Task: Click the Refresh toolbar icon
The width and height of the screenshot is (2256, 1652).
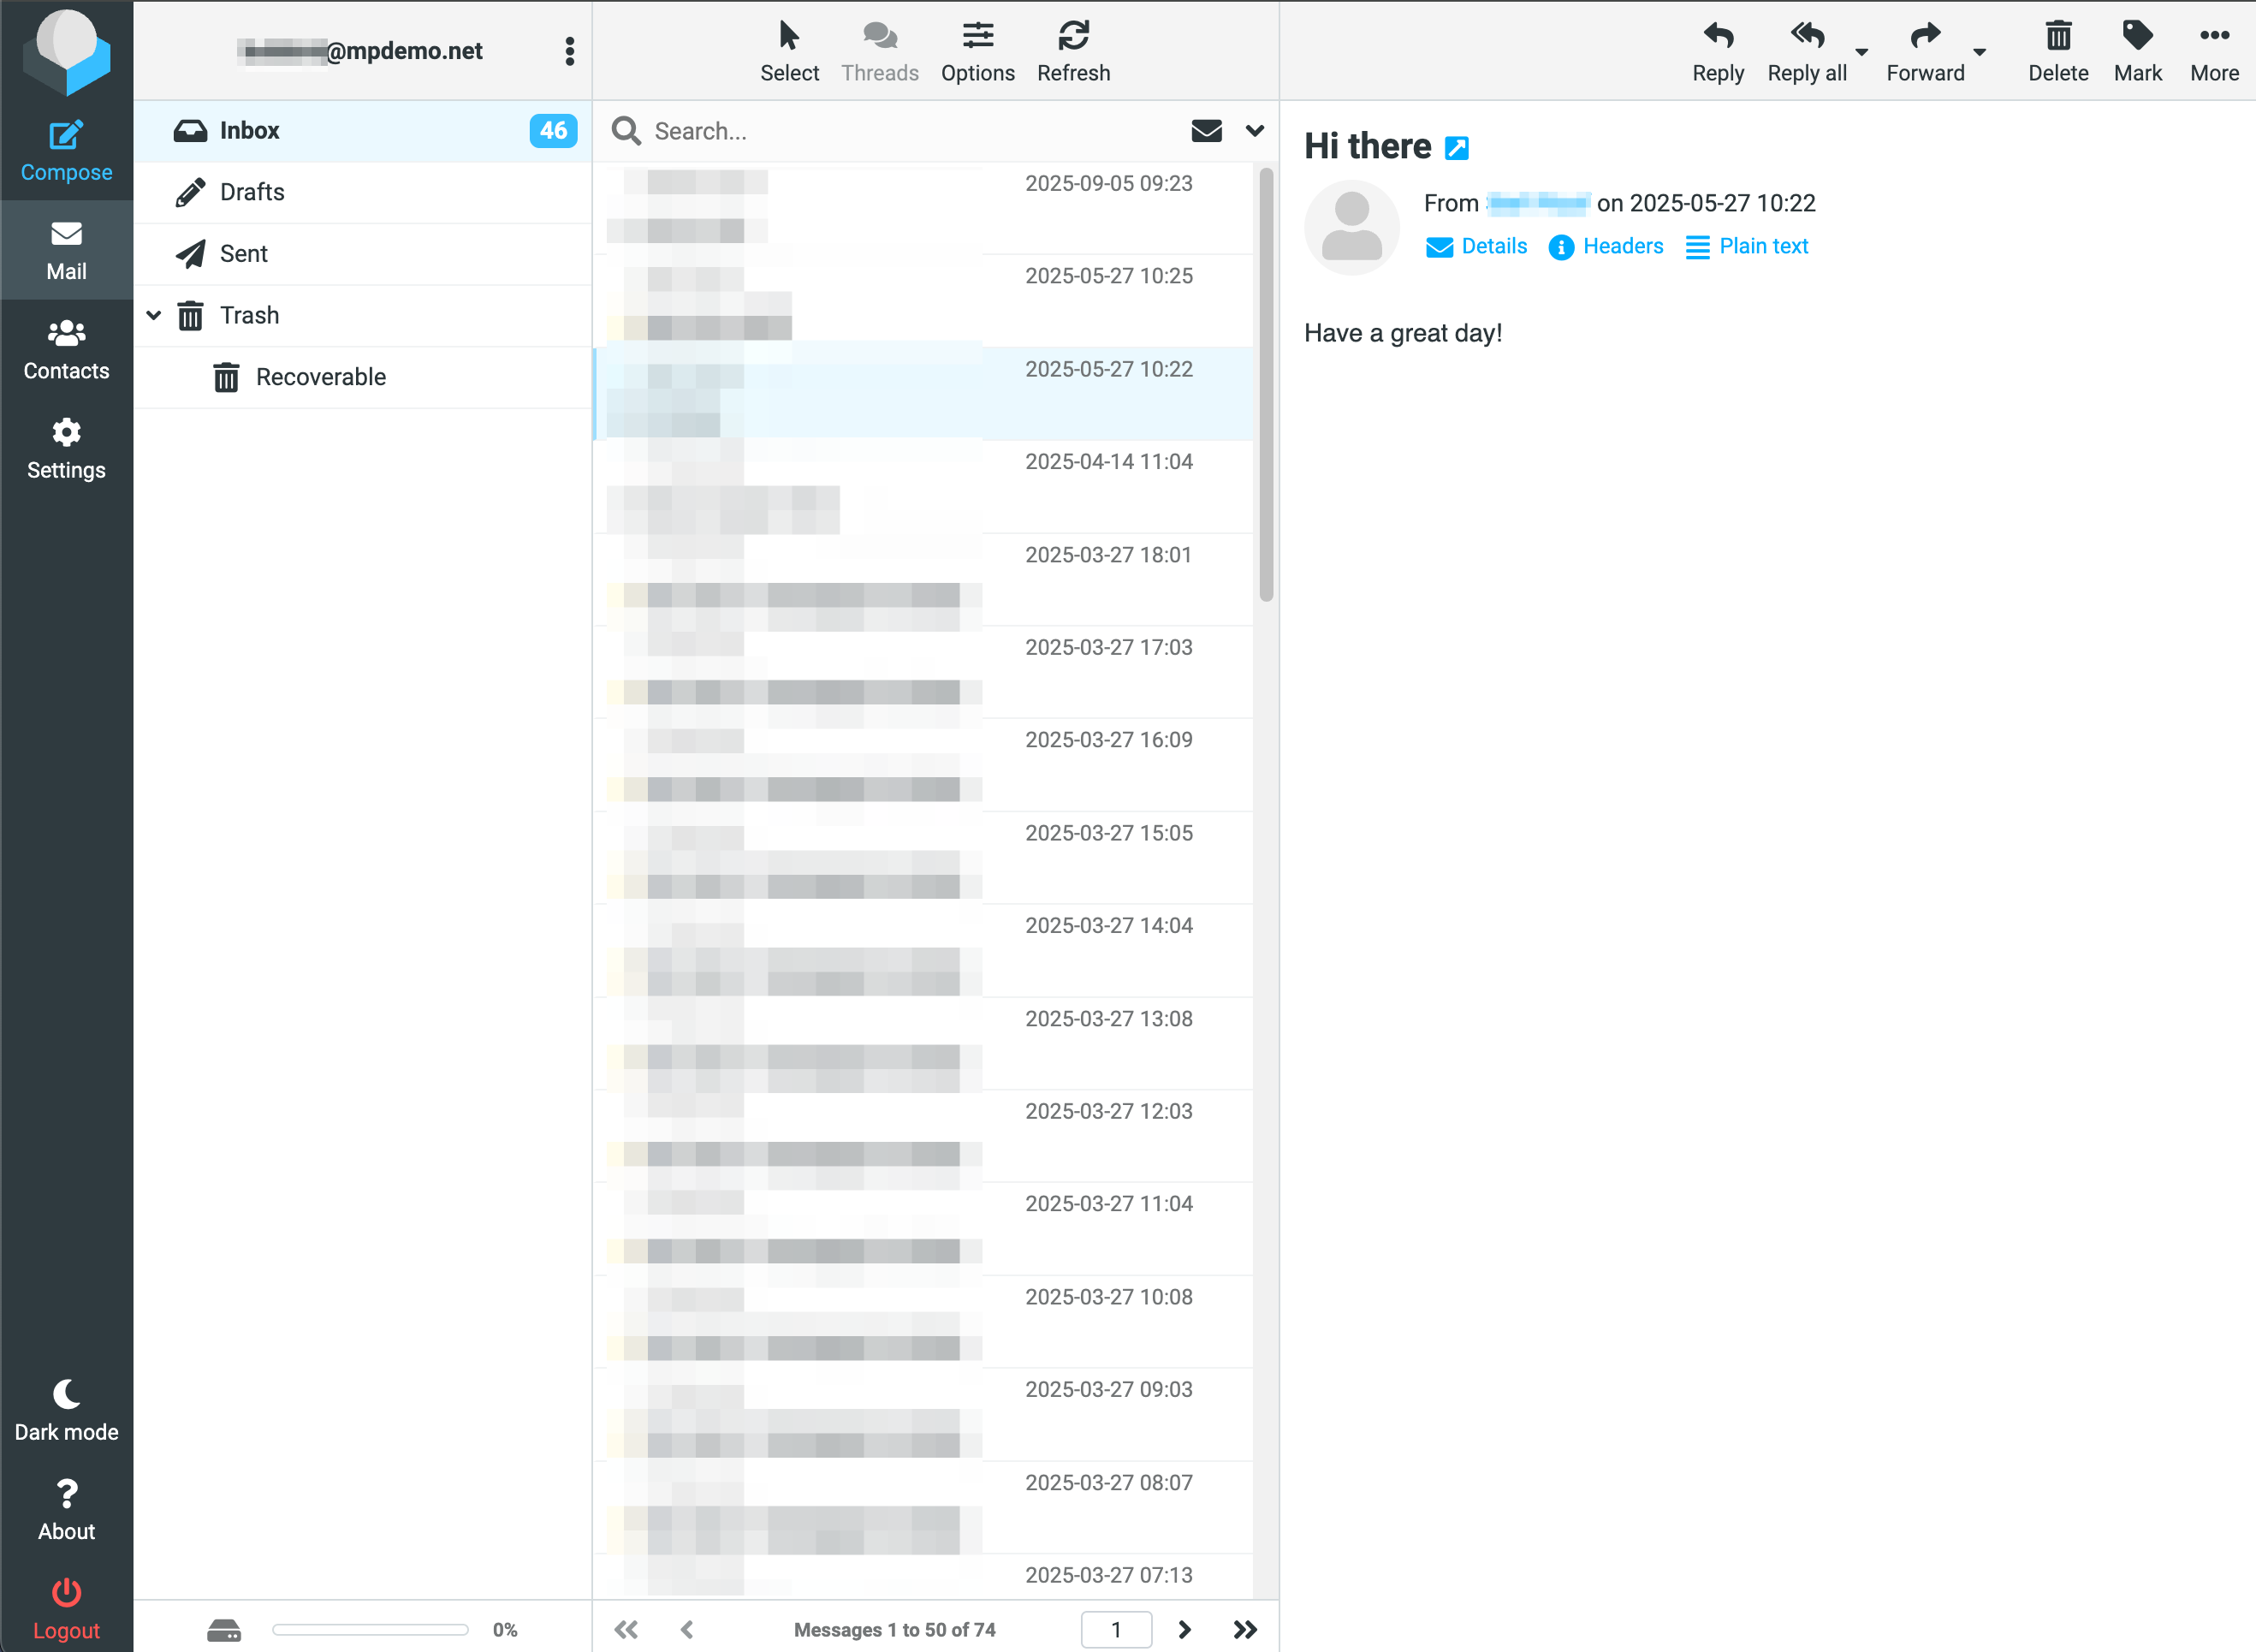Action: tap(1073, 37)
